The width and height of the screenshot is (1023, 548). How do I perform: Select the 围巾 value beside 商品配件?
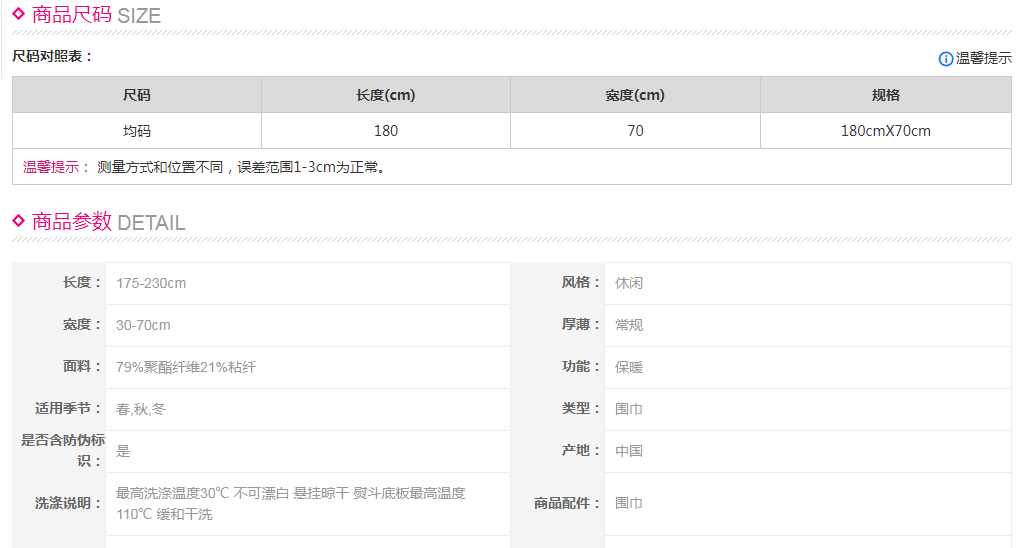[629, 503]
